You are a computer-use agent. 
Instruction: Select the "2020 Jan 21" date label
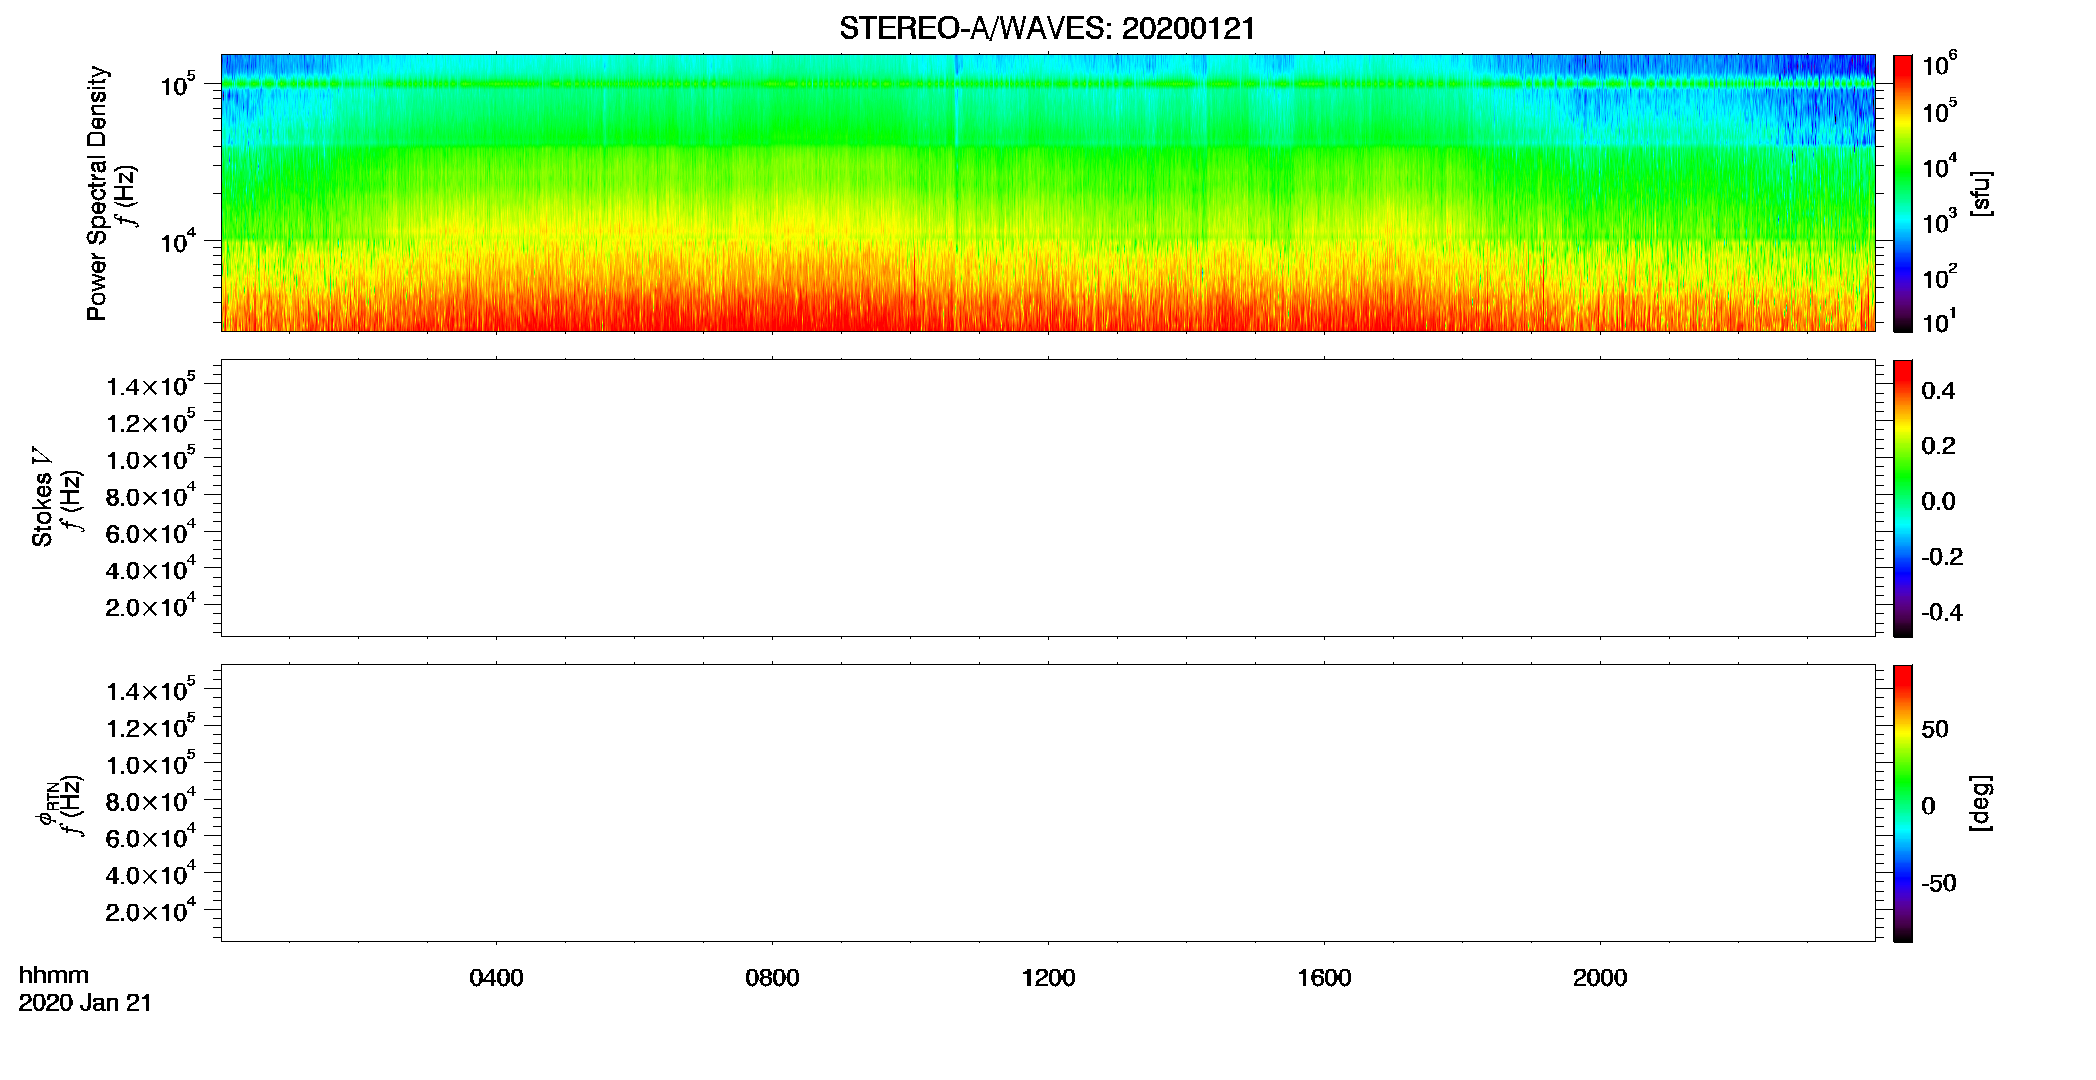[85, 1003]
